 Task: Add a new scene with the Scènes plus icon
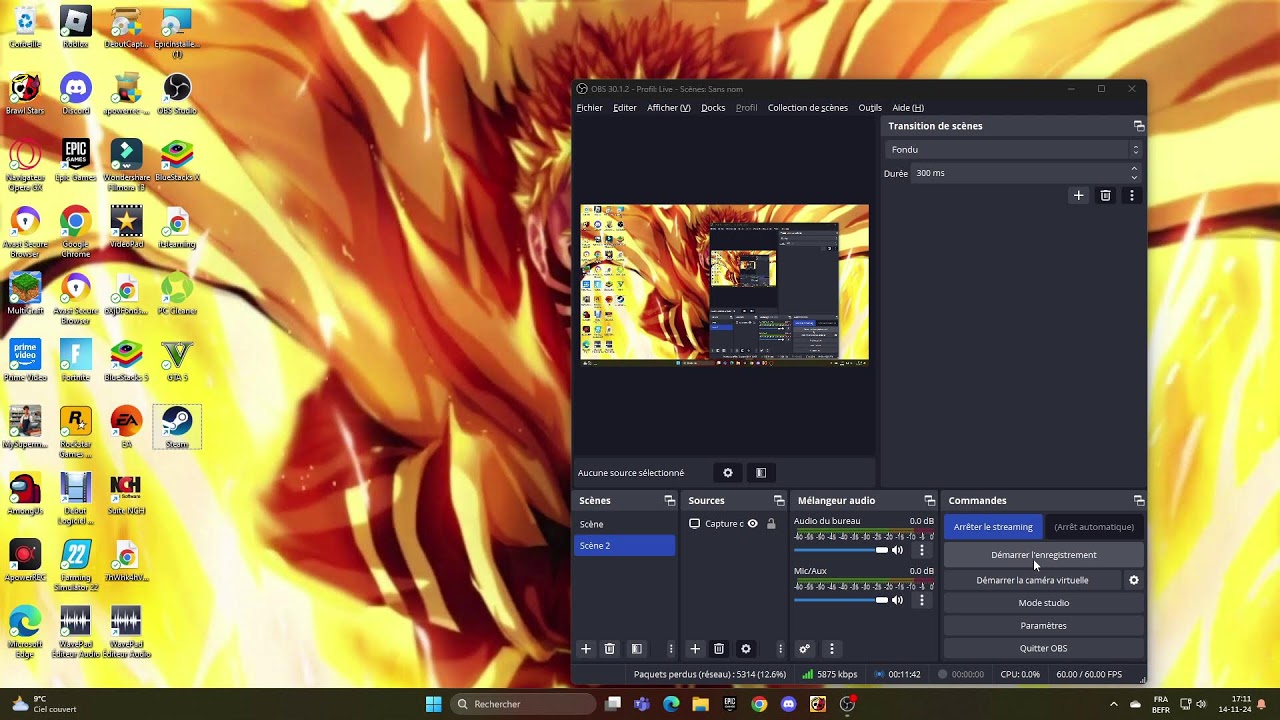(x=586, y=649)
